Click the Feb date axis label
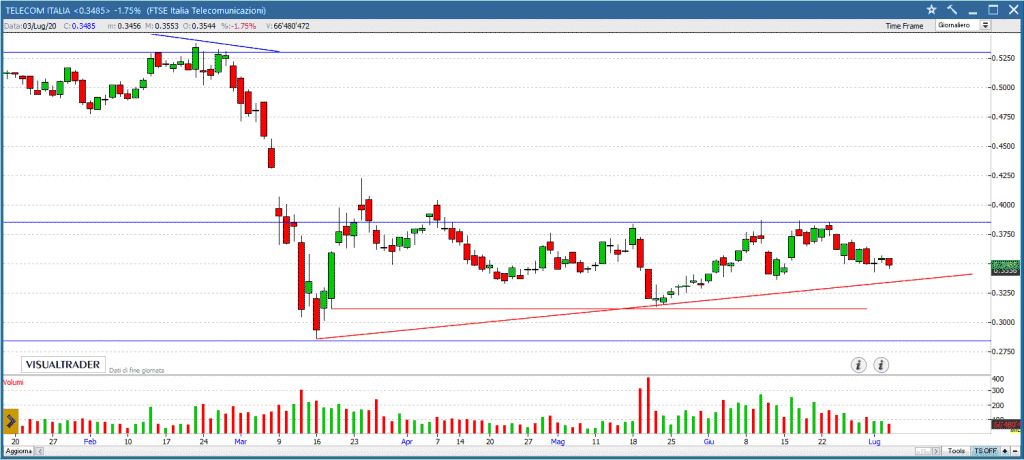Screen dimensions: 1024x460 pyautogui.click(x=90, y=441)
